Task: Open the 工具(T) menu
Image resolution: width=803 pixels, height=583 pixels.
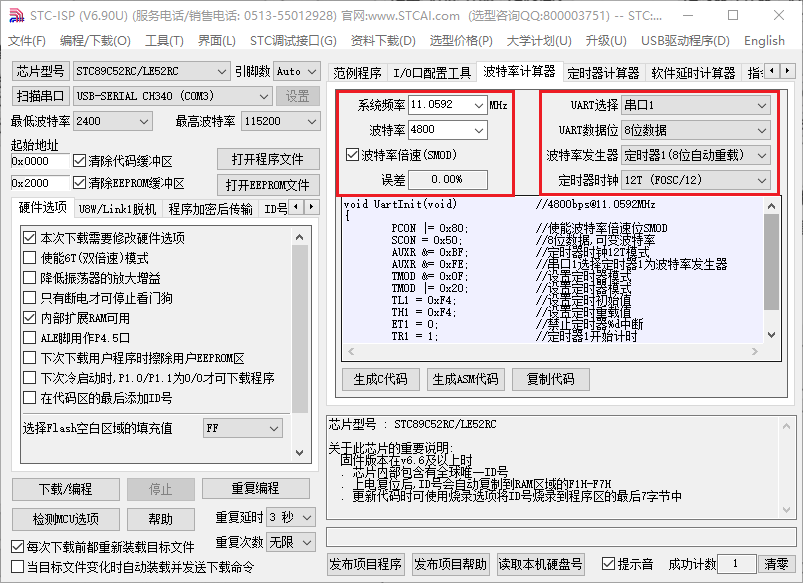Action: click(166, 41)
